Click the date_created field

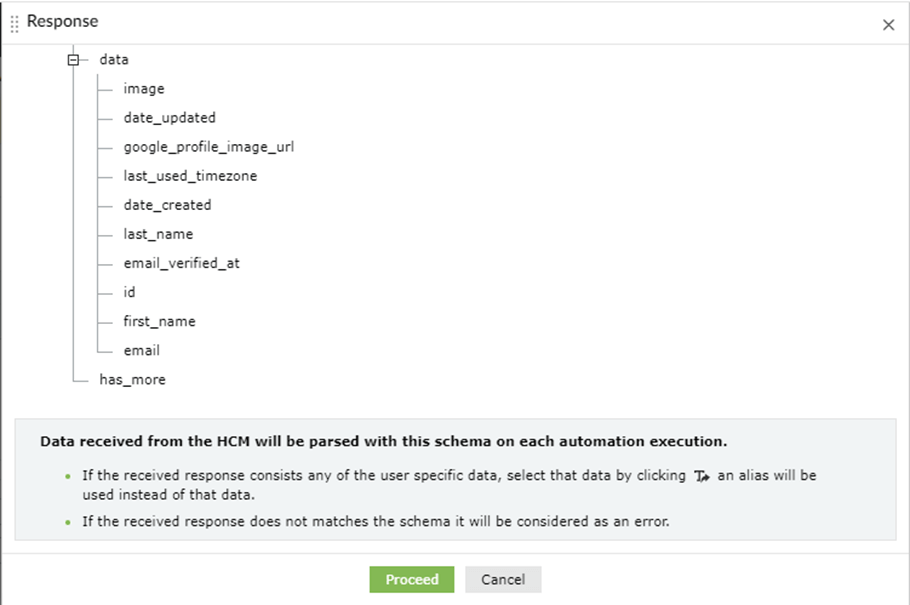pos(167,205)
